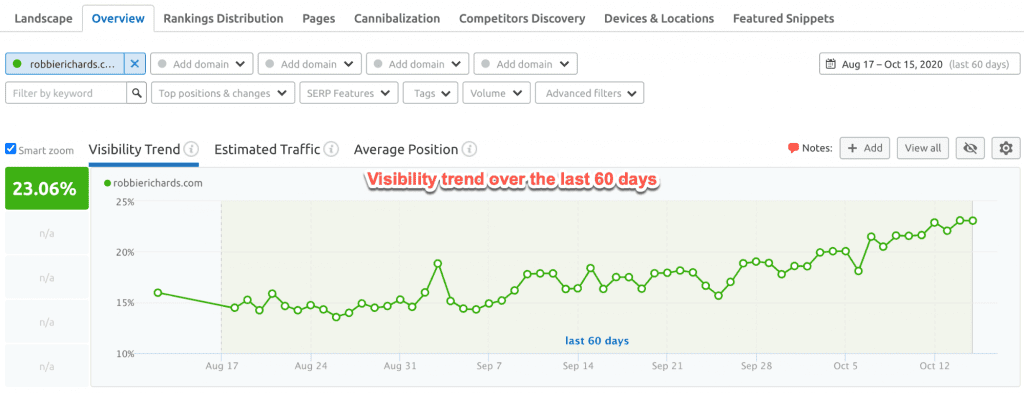Expand Top positions & changes filter
Viewport: 1024px width, 393px height.
point(223,93)
